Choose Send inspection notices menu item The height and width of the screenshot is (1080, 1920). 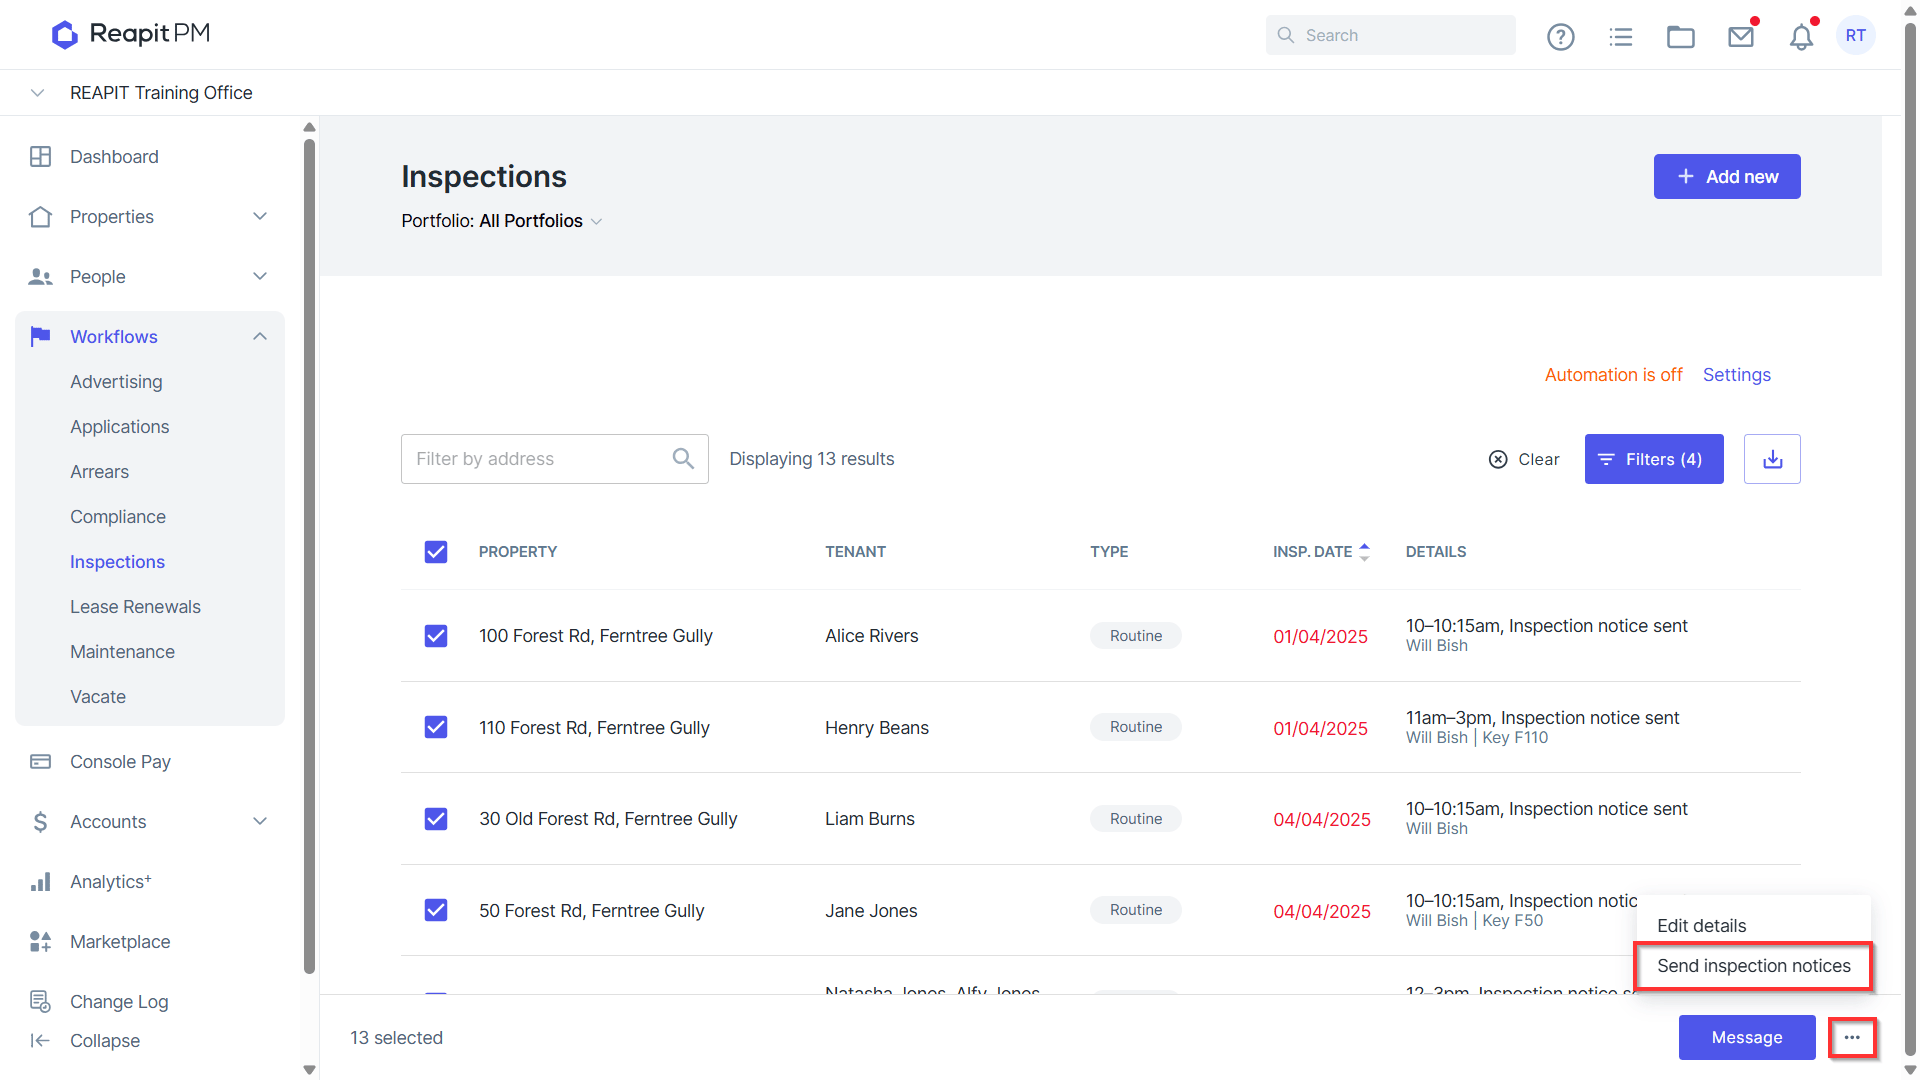[1753, 966]
